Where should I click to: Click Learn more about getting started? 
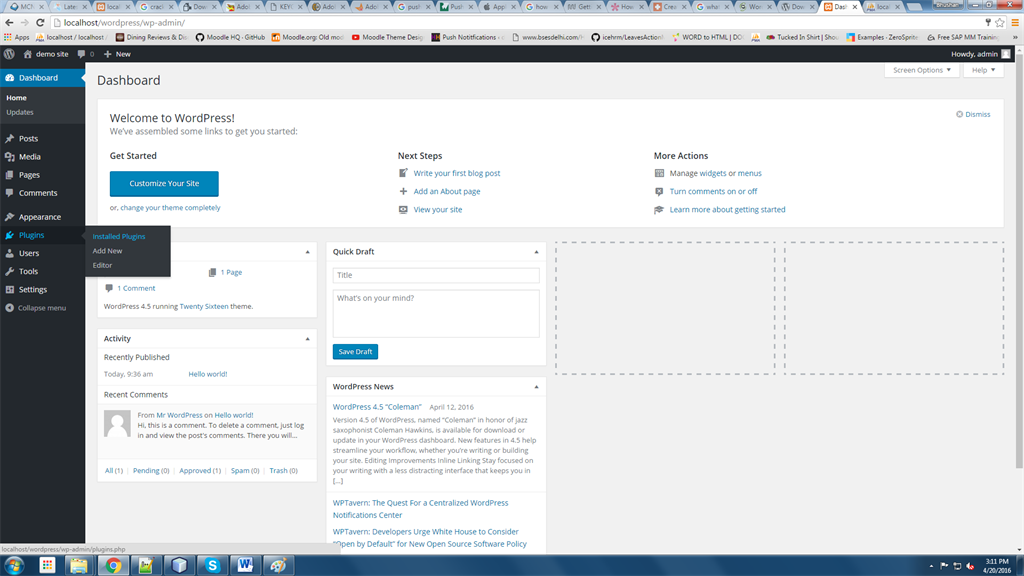tap(727, 210)
